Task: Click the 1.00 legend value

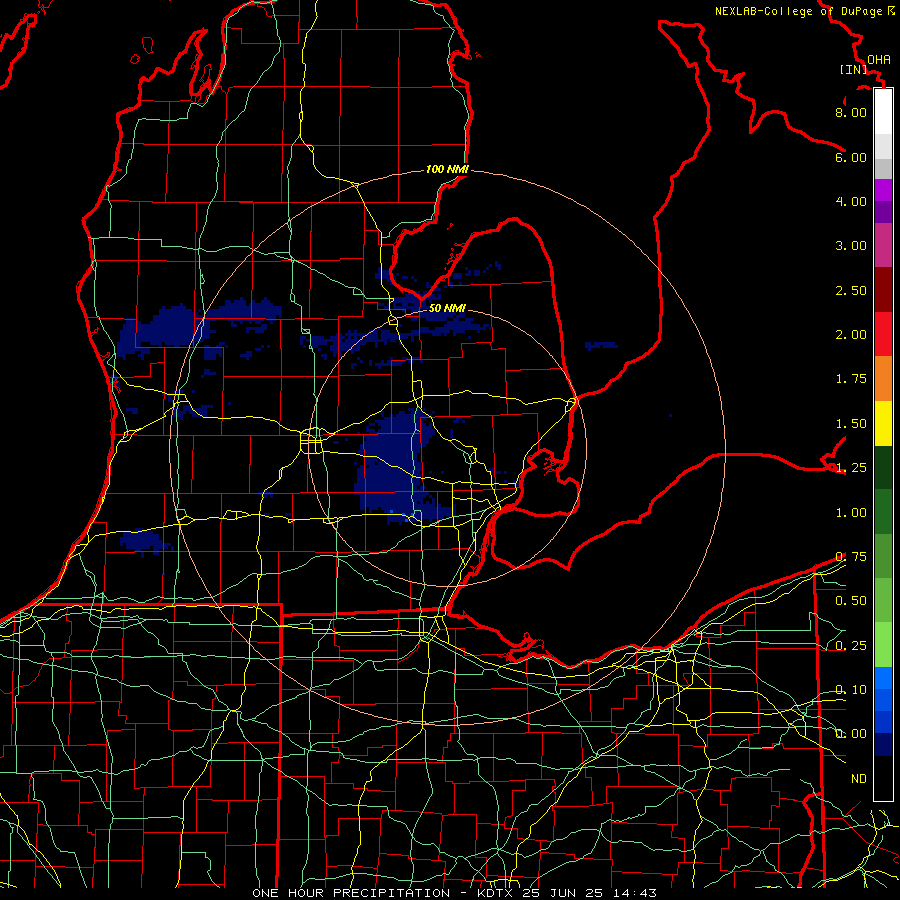Action: click(x=851, y=513)
